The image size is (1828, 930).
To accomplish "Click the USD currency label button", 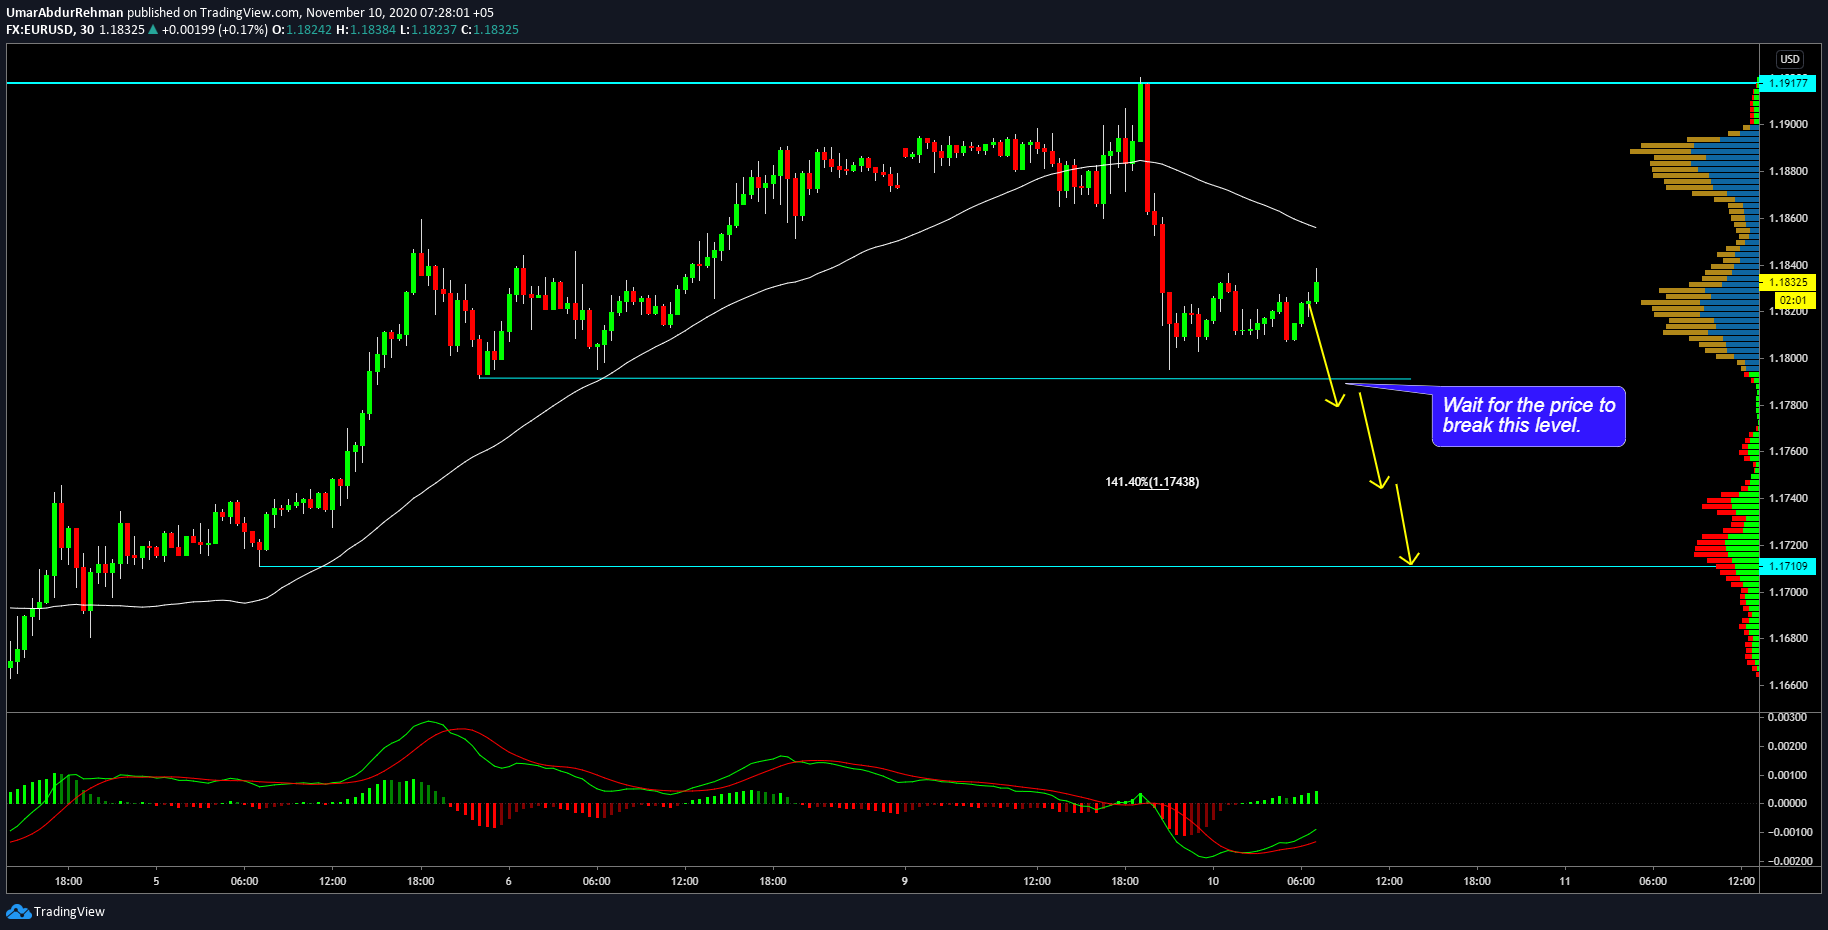I will coord(1789,59).
